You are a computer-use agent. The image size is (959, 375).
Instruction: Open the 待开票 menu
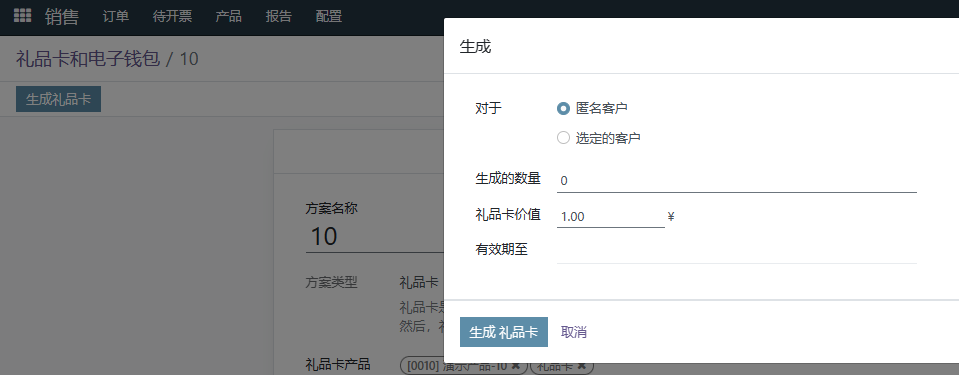[172, 17]
